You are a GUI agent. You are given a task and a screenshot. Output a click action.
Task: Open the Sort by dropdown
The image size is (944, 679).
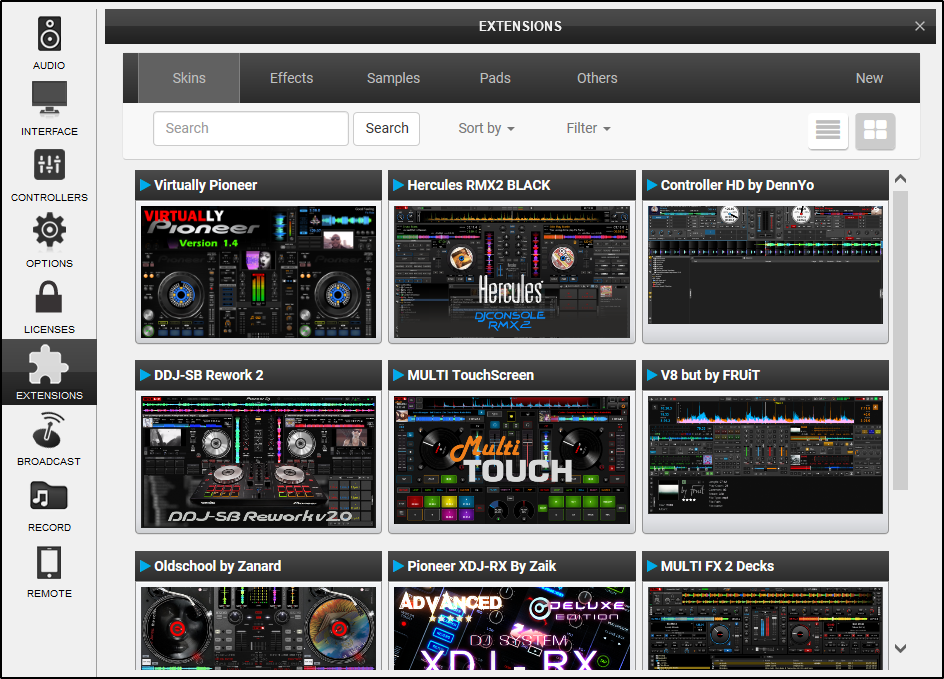coord(486,128)
